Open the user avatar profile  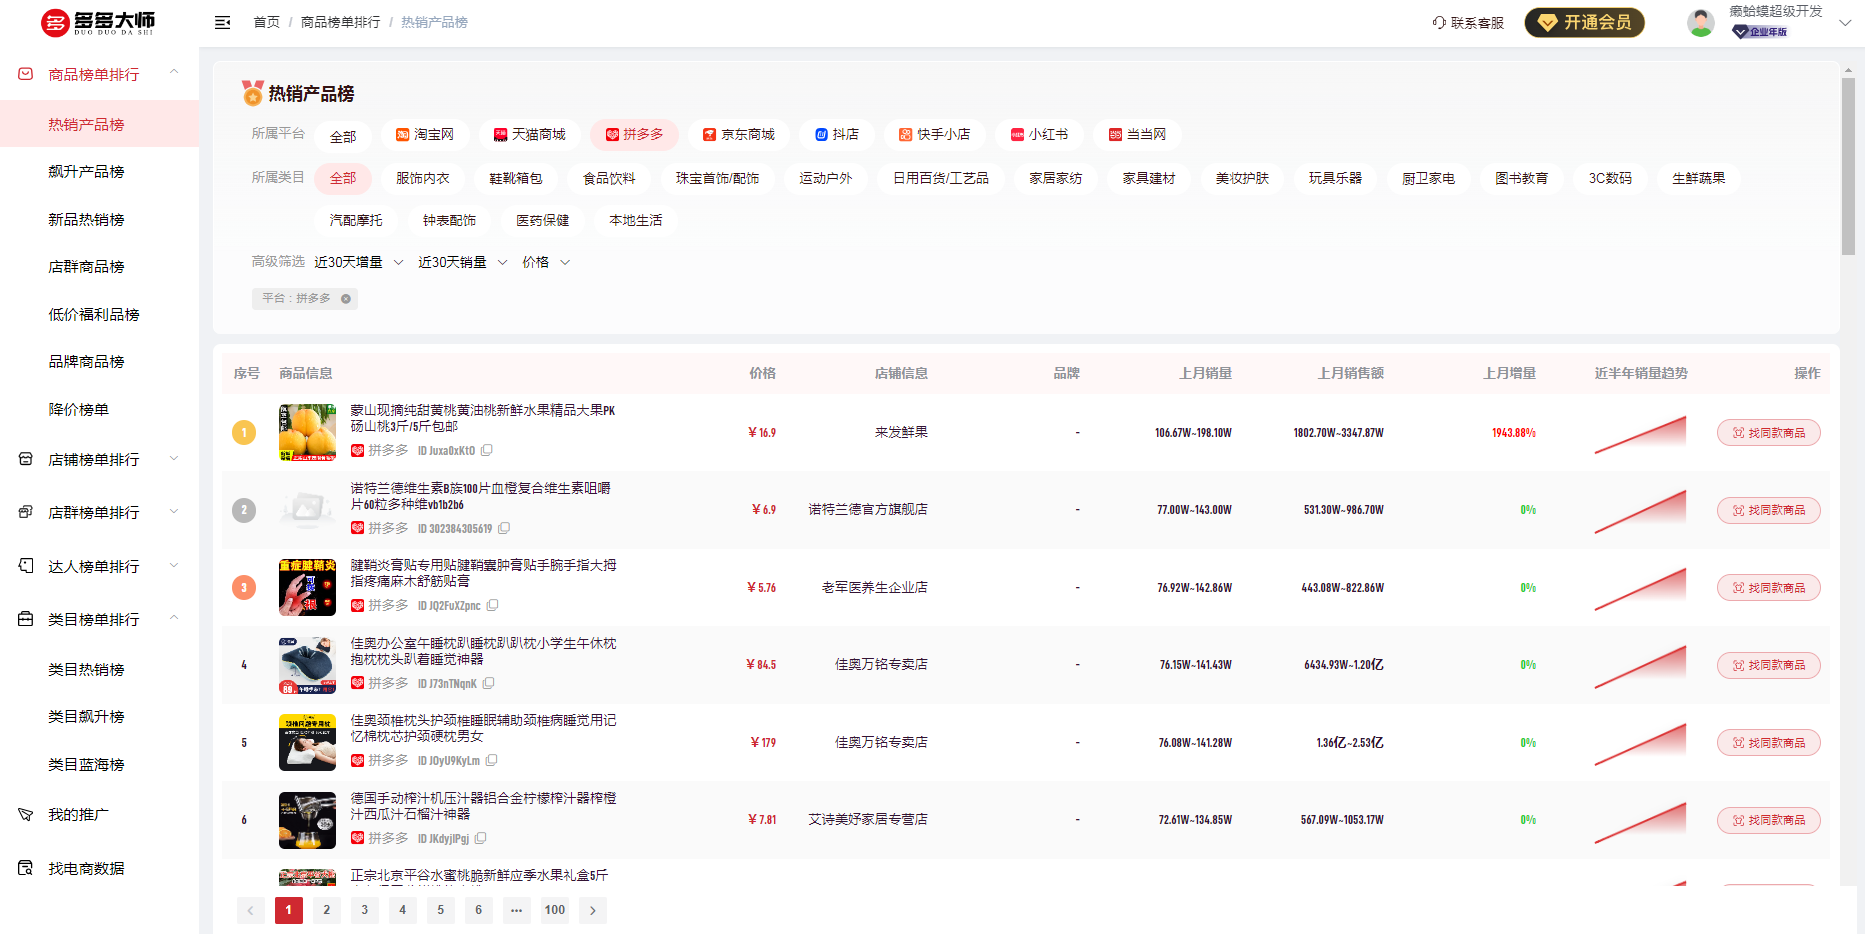1700,22
